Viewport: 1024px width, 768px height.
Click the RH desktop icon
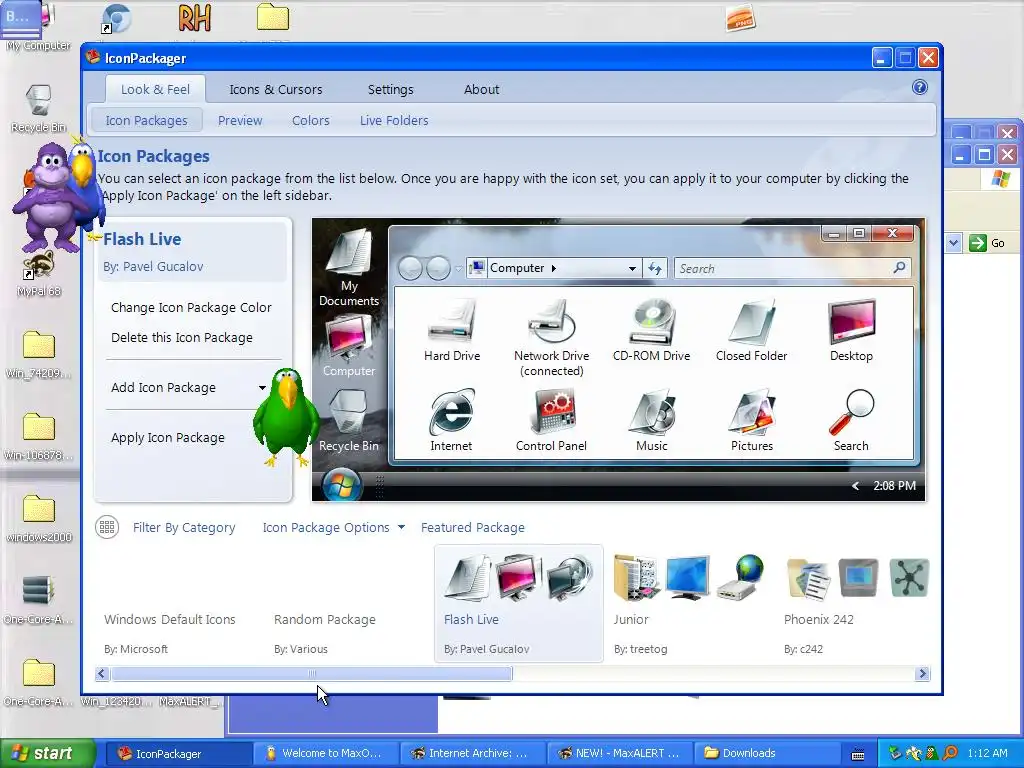pyautogui.click(x=195, y=18)
